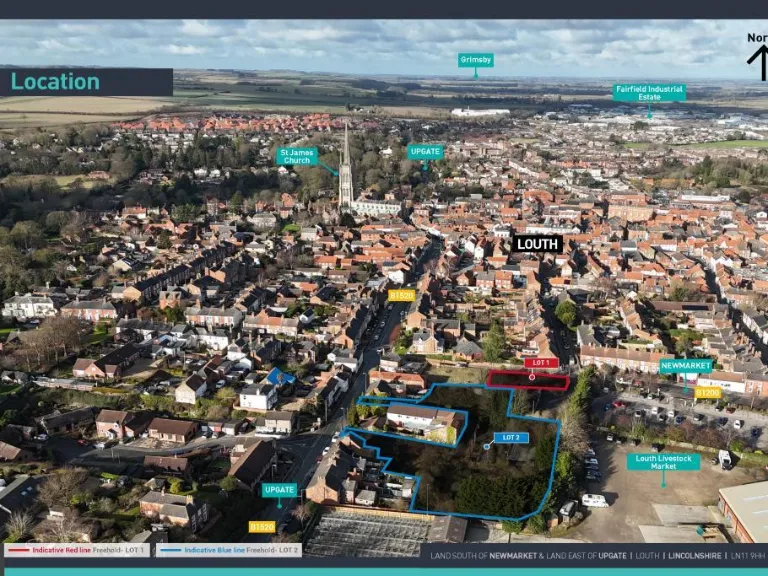Click the Indicative Red line legend entry
768x576 pixels.
(77, 550)
